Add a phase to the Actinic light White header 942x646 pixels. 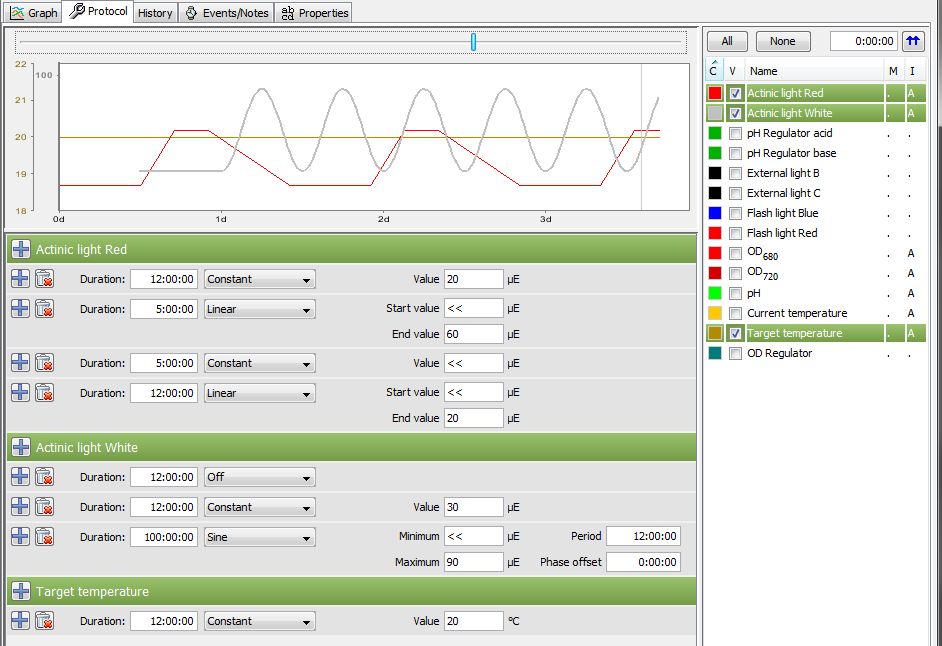(x=20, y=447)
